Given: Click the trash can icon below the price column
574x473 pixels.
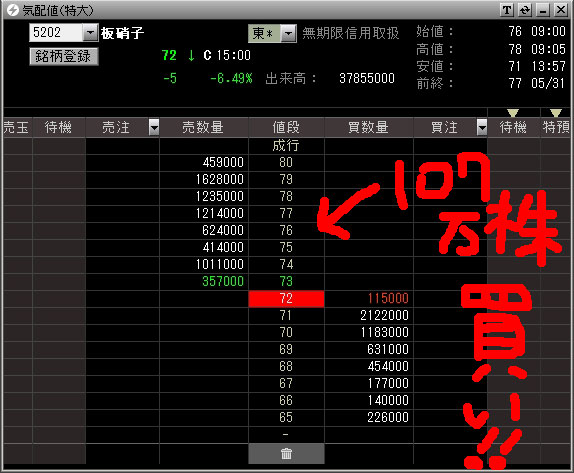Looking at the screenshot, I should [x=286, y=454].
